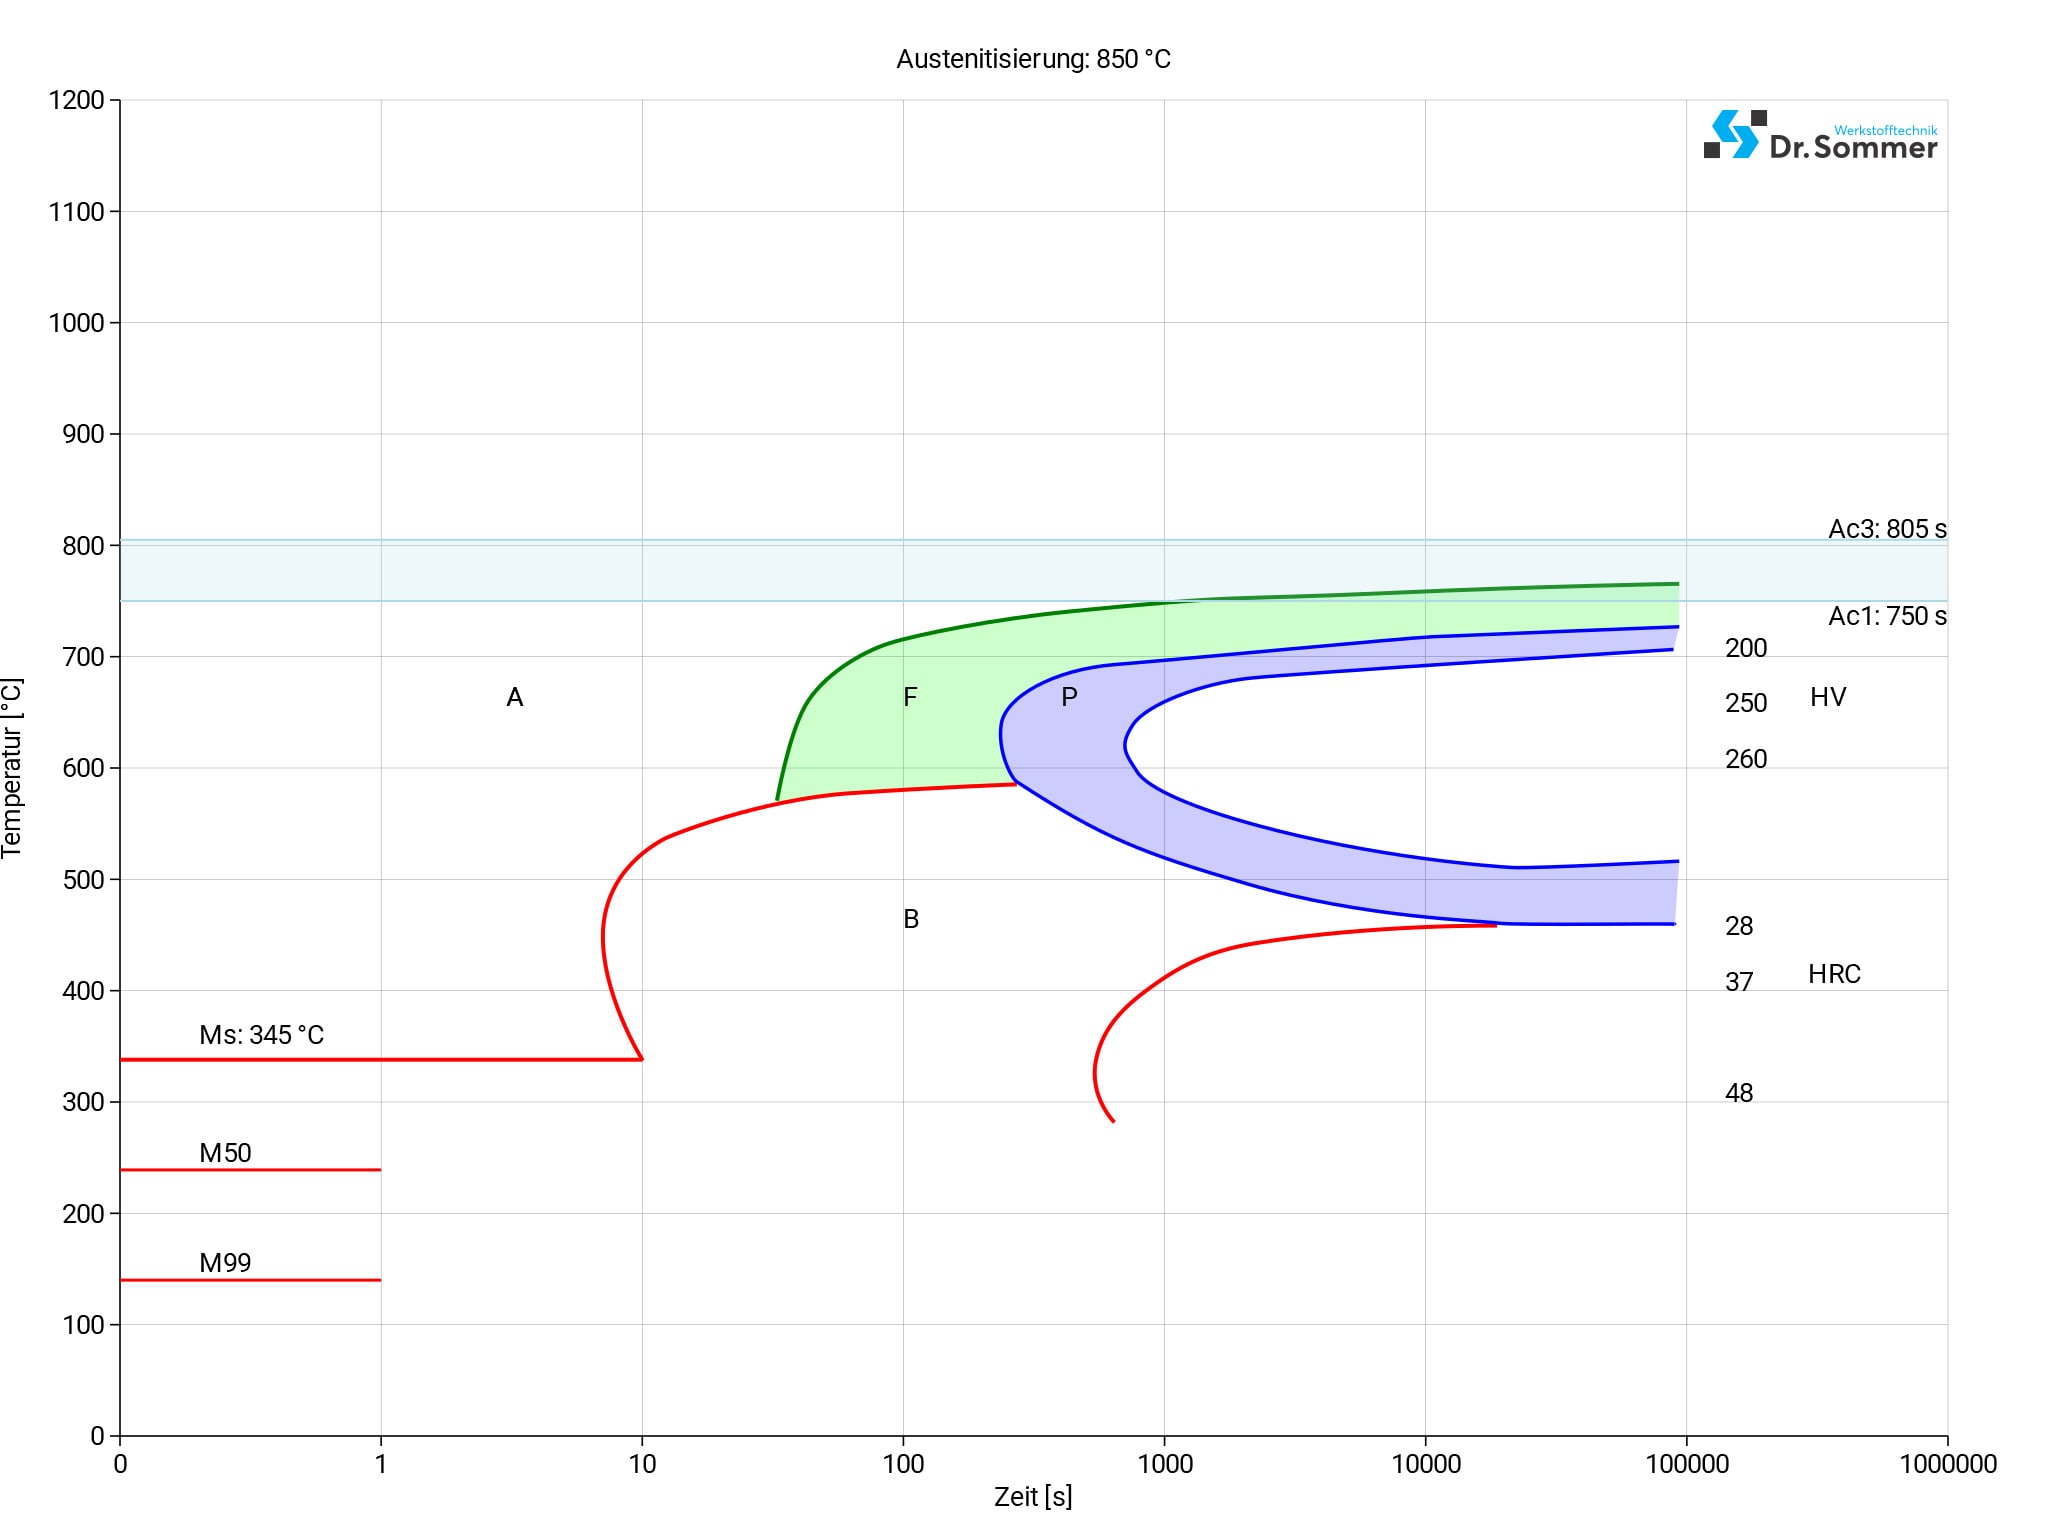Click the hardness value 48
The width and height of the screenshot is (2048, 1536).
(1738, 1093)
